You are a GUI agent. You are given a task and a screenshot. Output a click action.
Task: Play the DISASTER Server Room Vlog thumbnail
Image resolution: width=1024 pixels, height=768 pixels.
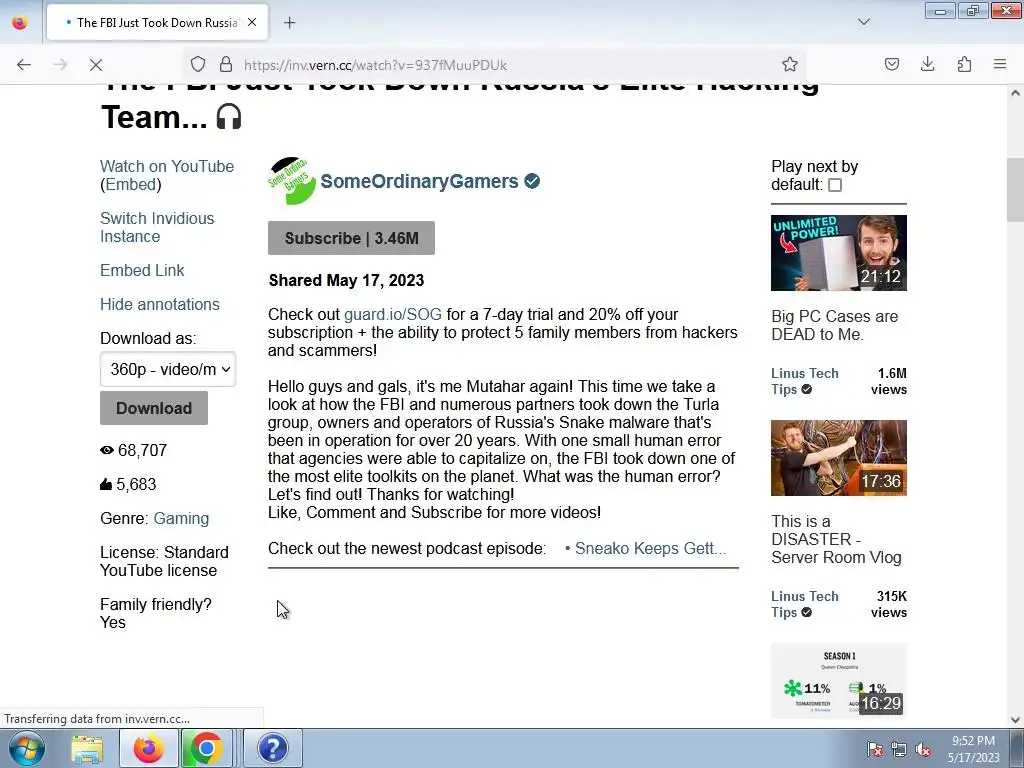[x=839, y=458]
